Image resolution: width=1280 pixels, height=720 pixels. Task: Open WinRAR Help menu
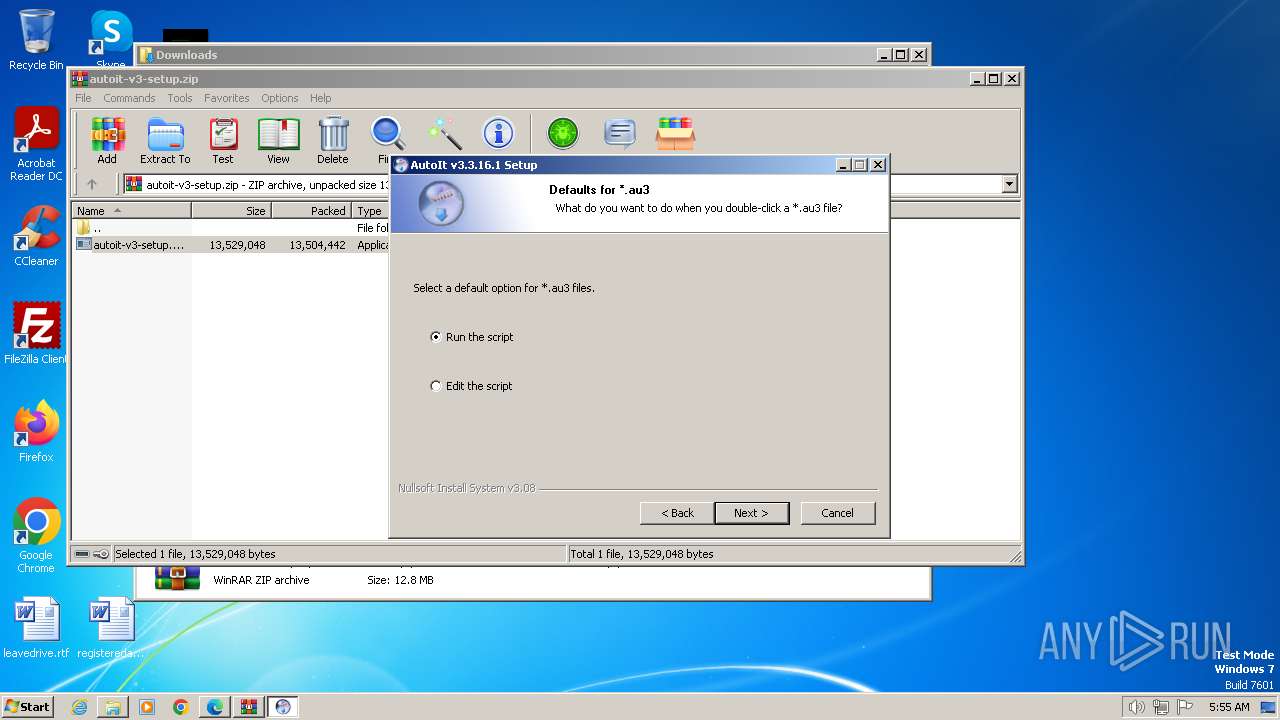pos(320,98)
